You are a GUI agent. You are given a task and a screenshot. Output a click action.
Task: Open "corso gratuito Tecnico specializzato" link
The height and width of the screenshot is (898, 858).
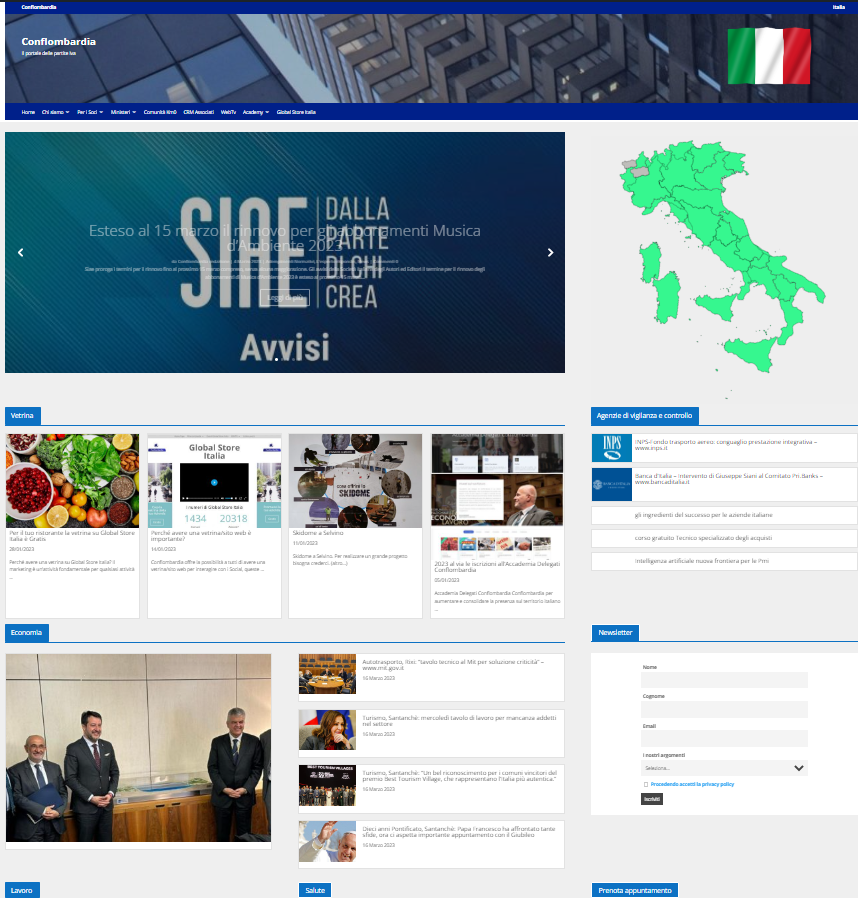[703, 538]
